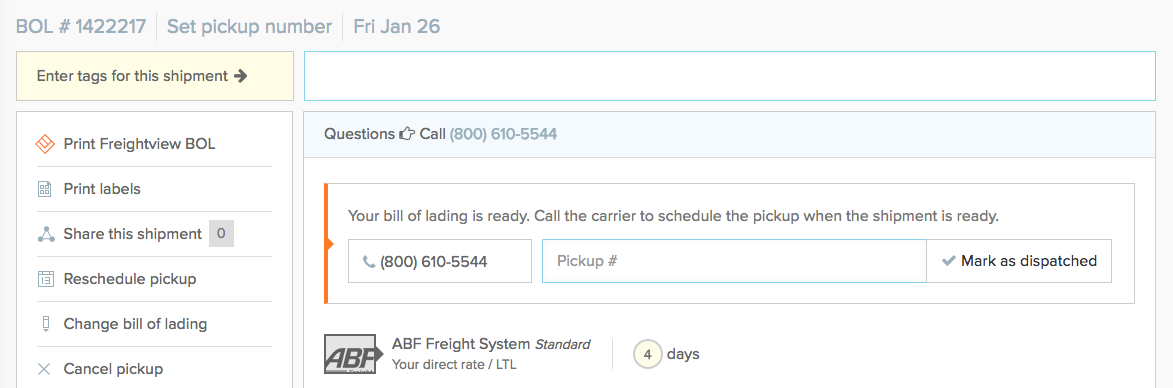Click the checkmark icon beside Mark as dispatched
The width and height of the screenshot is (1173, 388).
click(949, 261)
